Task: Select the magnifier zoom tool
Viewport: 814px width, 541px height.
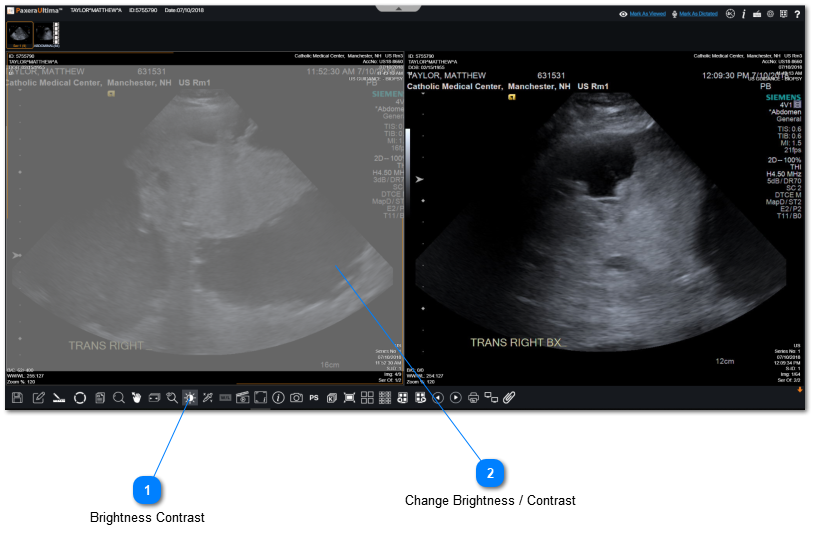Action: (119, 398)
